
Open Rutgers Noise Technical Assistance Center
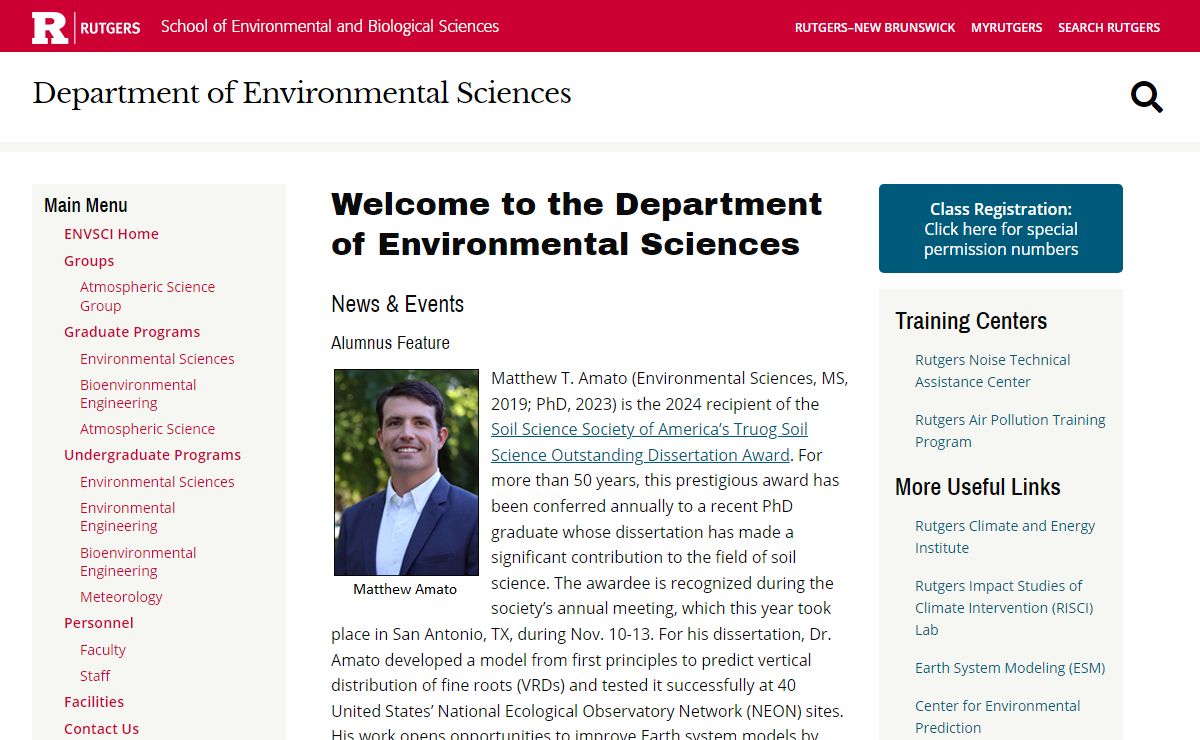point(992,371)
